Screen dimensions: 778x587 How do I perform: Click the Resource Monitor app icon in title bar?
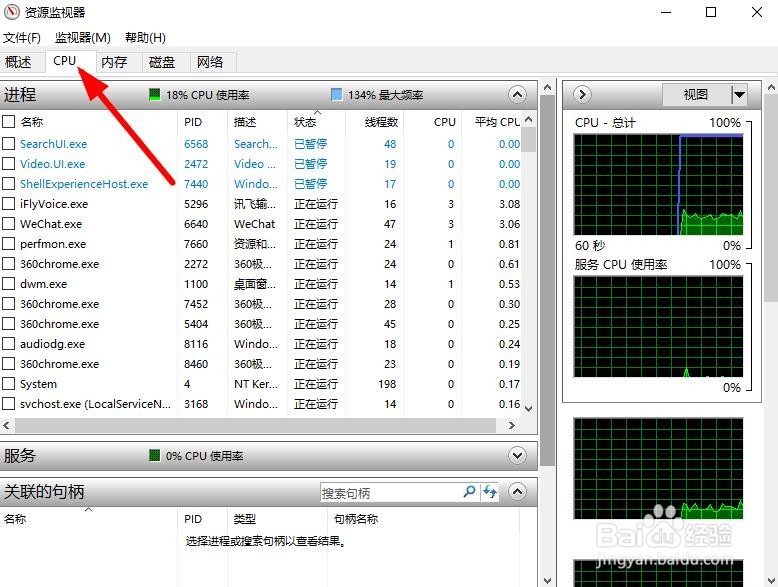11,12
